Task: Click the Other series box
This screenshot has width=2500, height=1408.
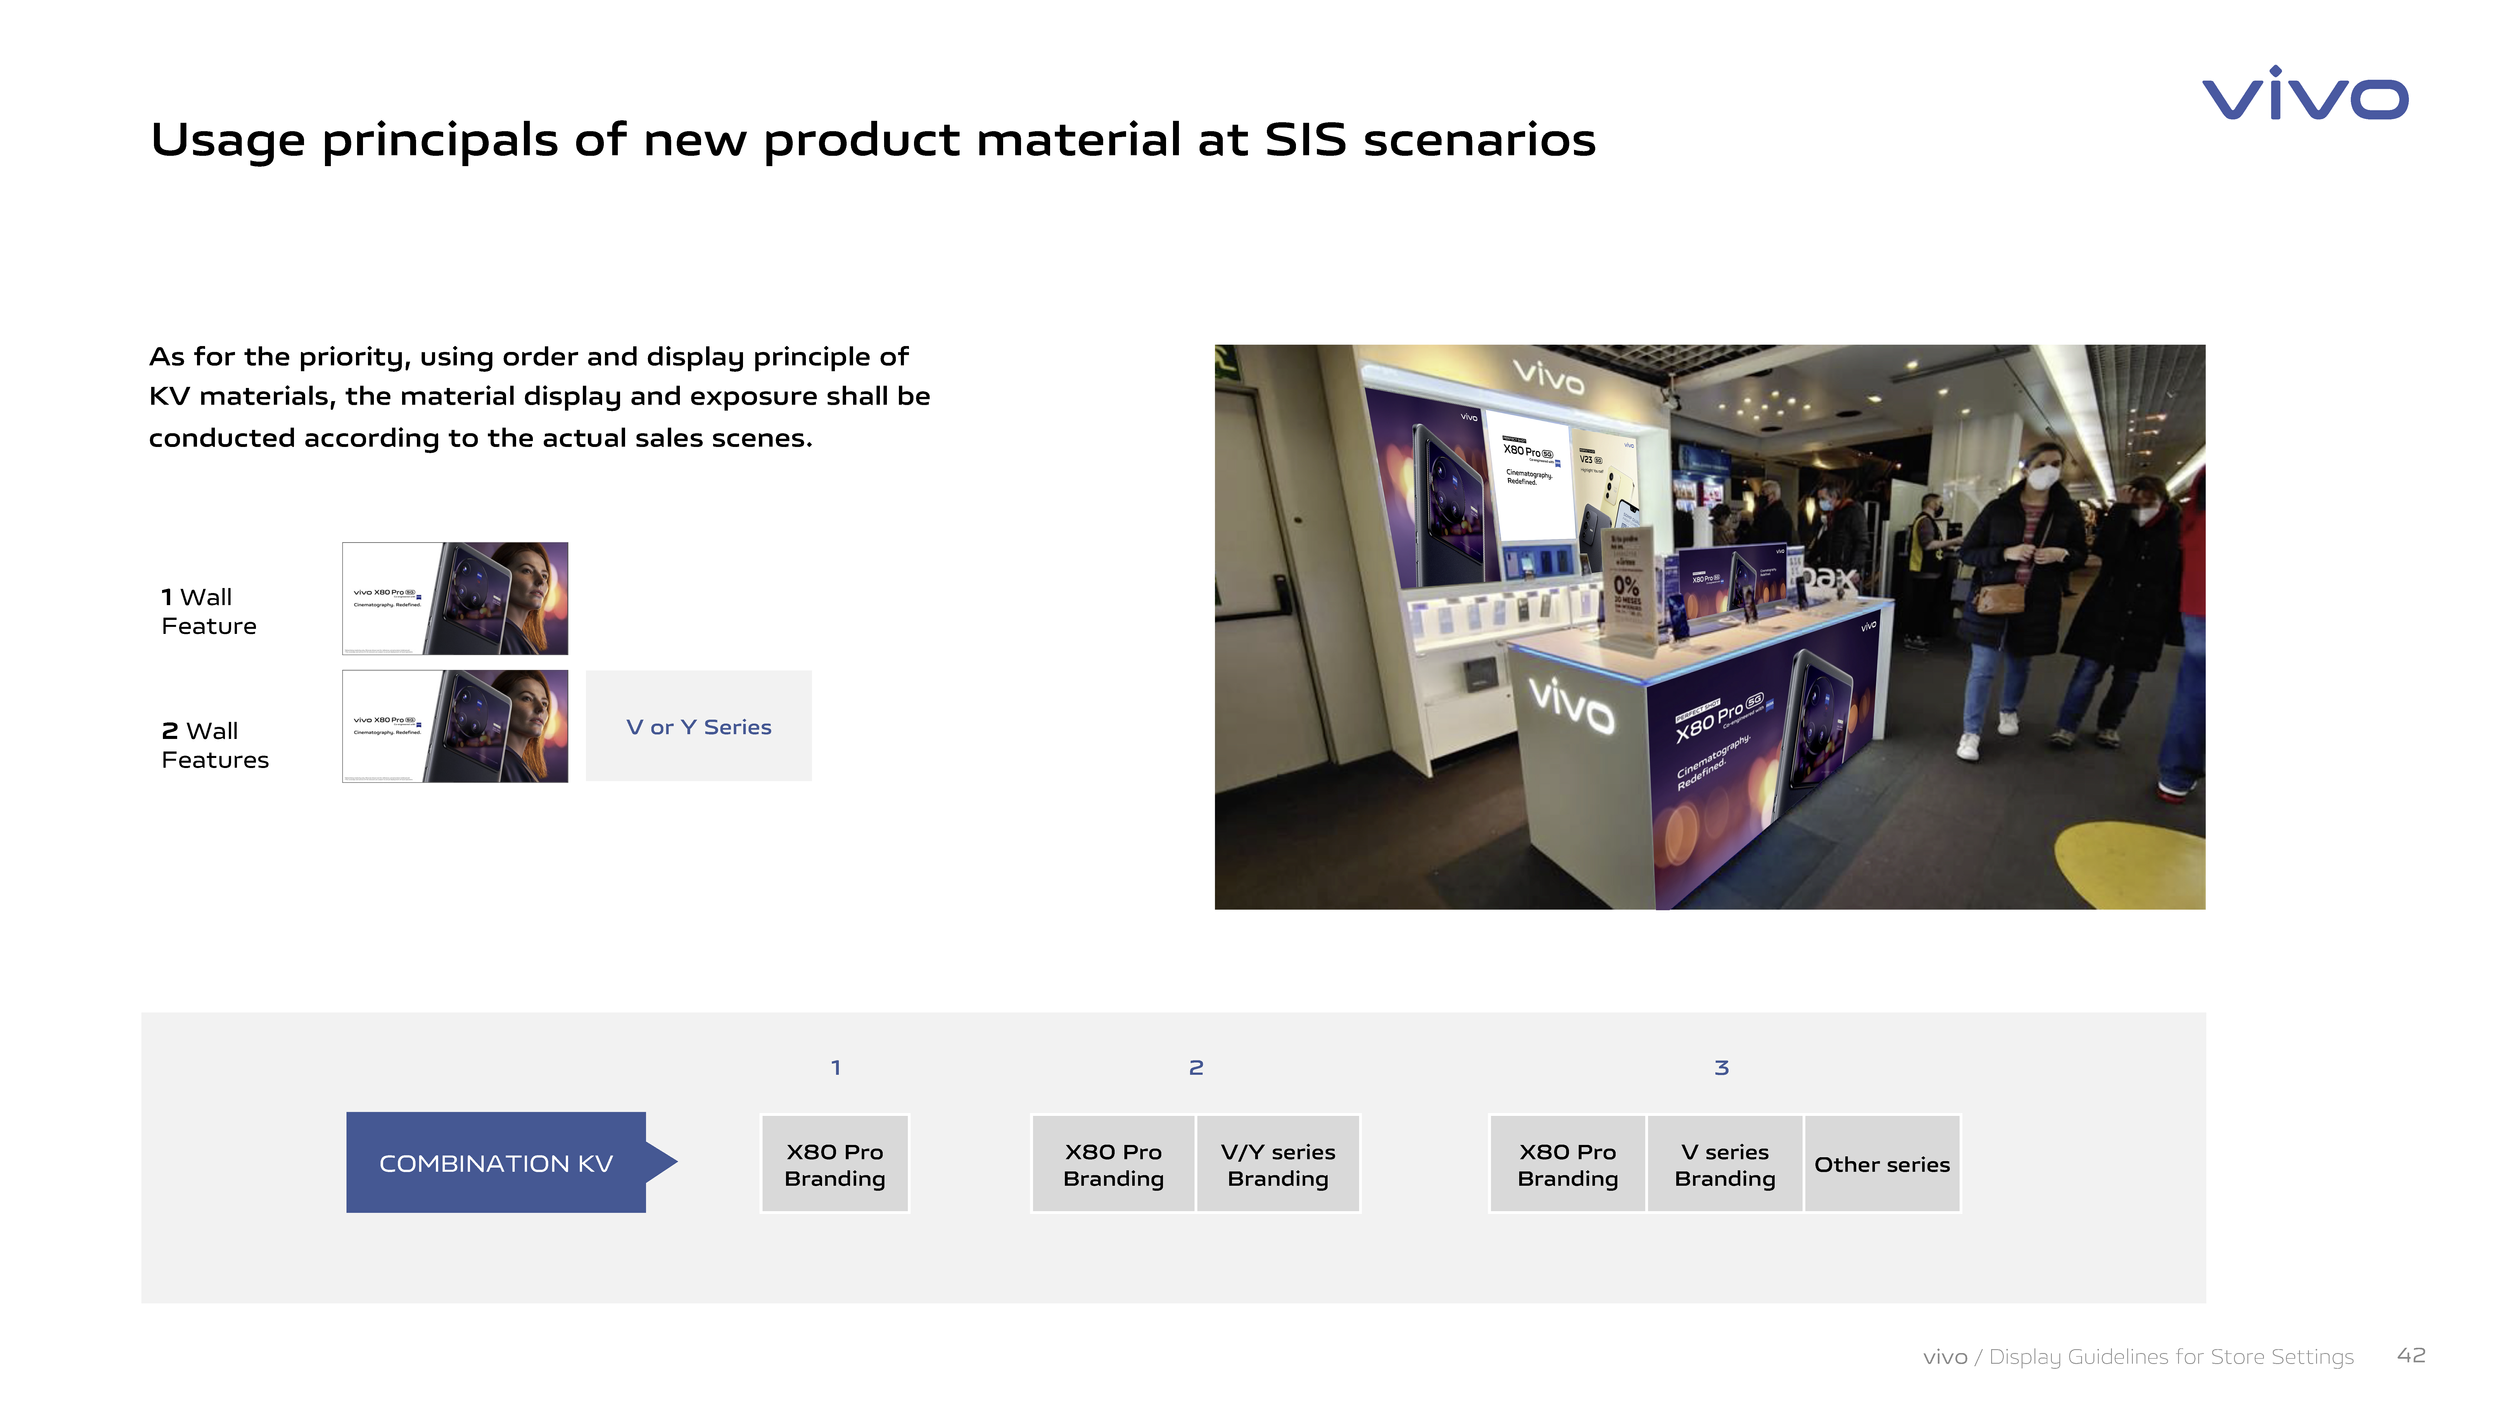Action: click(x=1881, y=1164)
